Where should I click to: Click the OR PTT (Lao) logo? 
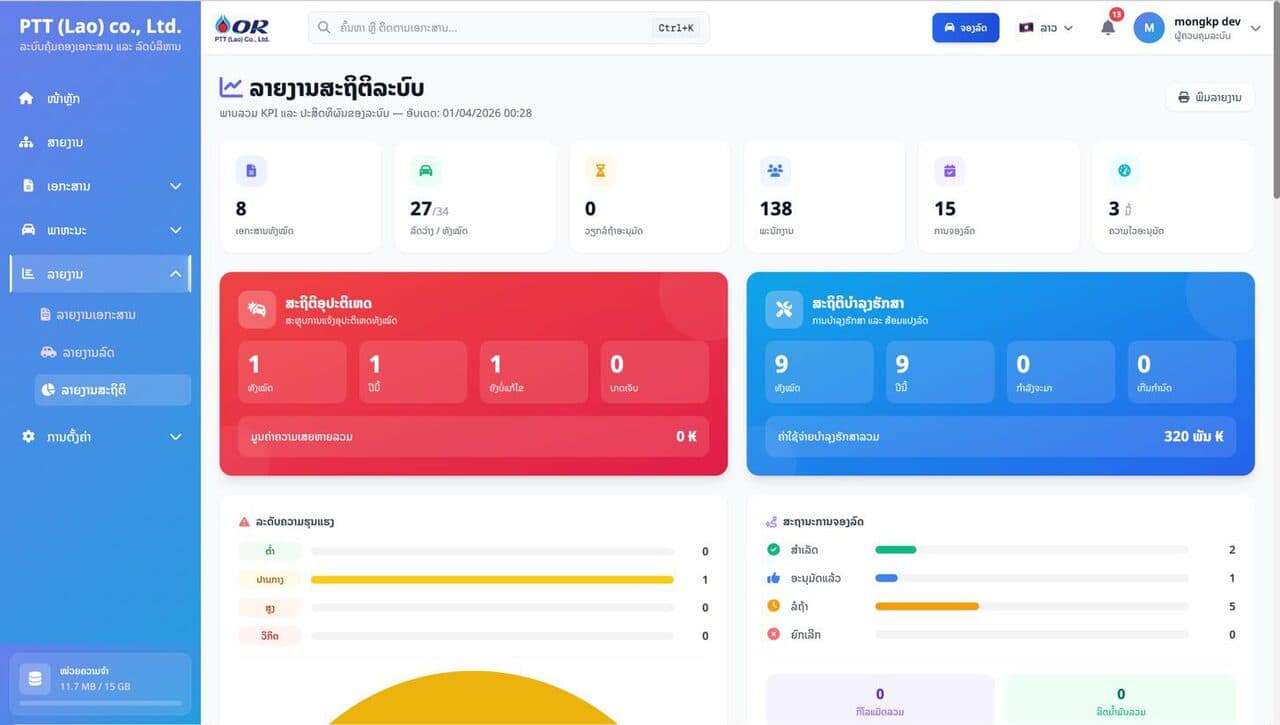[x=242, y=28]
